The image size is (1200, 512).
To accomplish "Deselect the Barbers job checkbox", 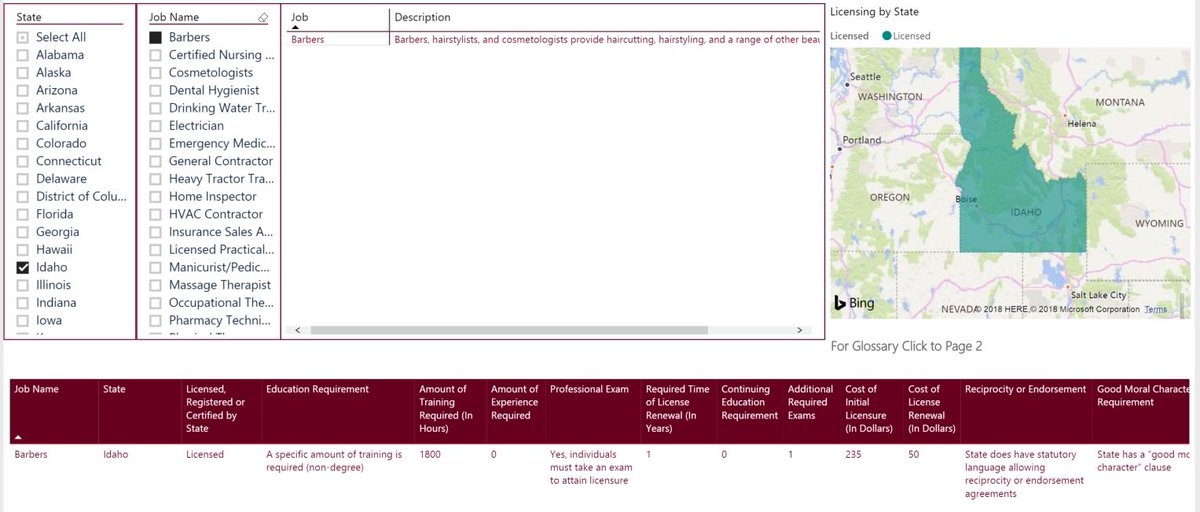I will (x=155, y=37).
